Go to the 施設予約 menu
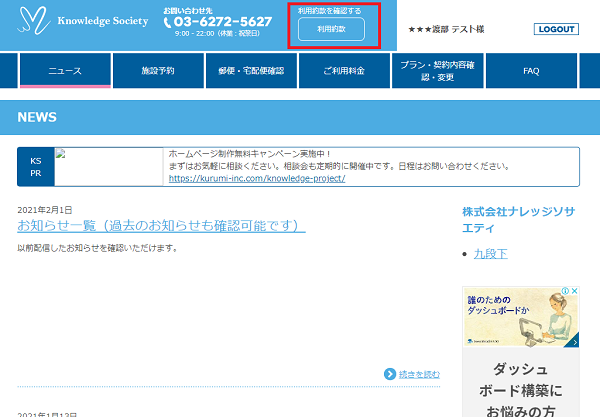The height and width of the screenshot is (417, 600). point(158,71)
